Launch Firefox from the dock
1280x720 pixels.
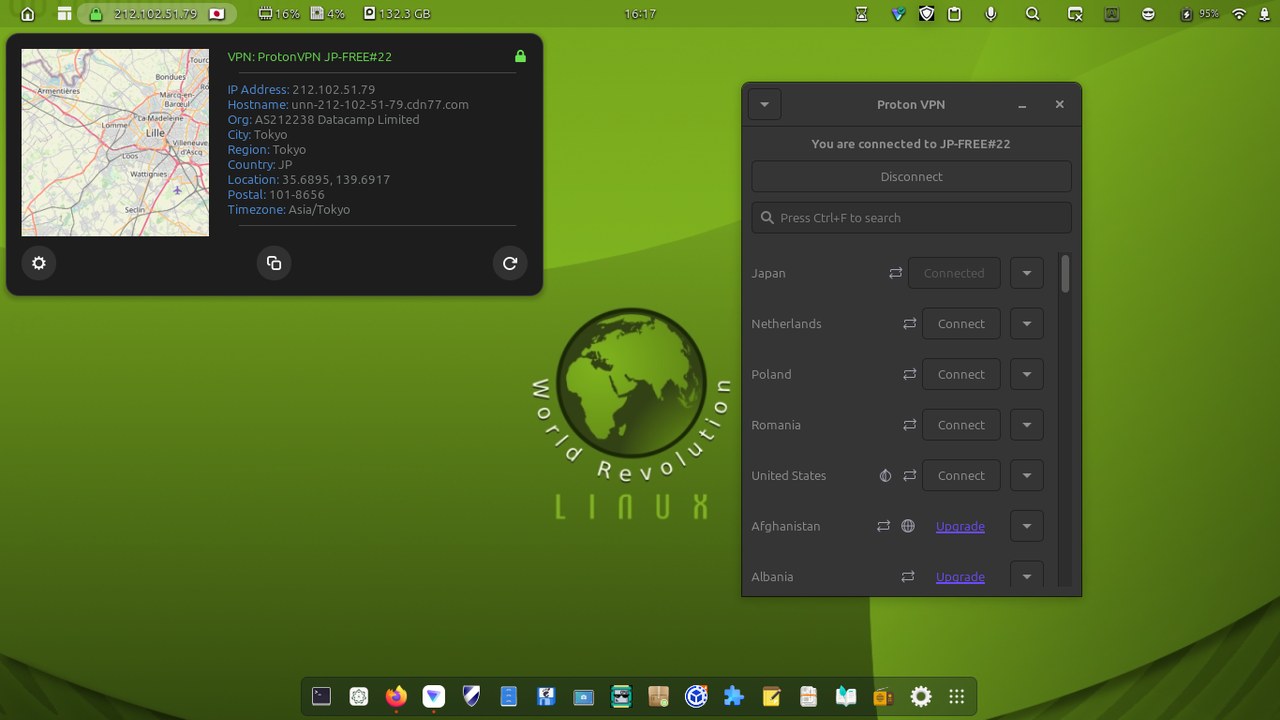(x=396, y=696)
